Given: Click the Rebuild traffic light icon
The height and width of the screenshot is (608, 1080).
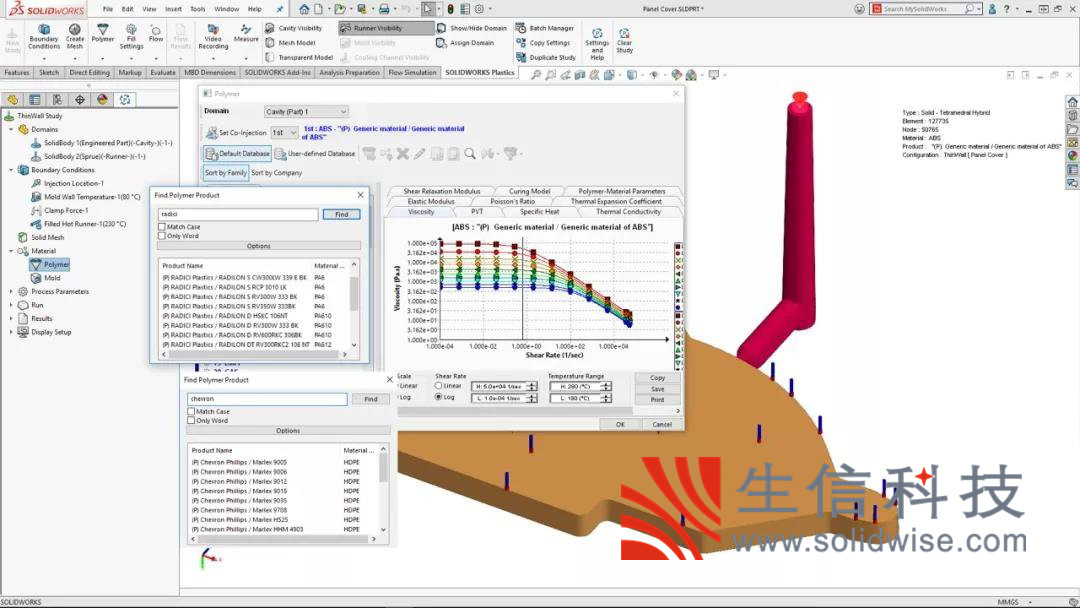Looking at the screenshot, I should click(450, 9).
